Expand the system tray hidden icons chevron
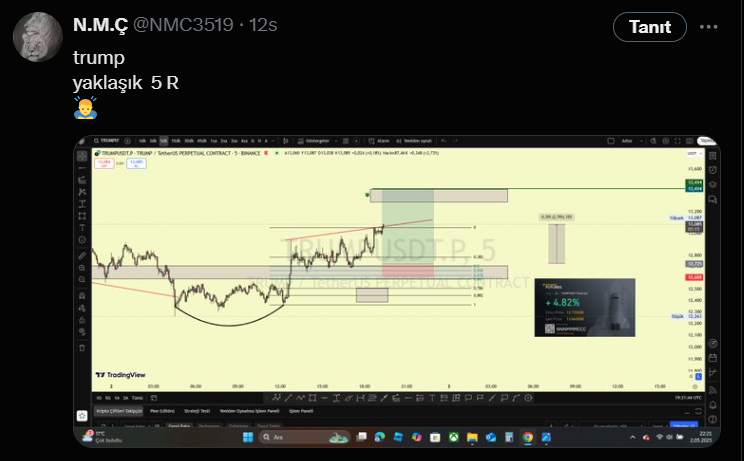The image size is (744, 461). (x=632, y=437)
